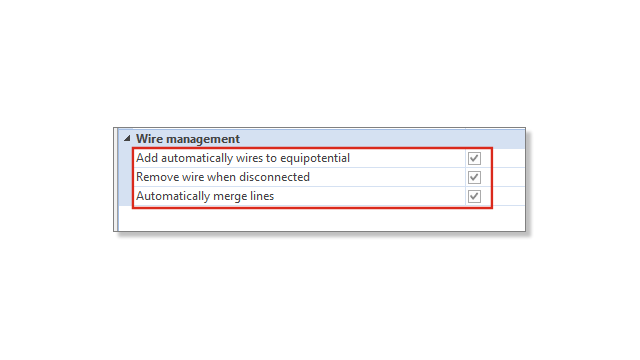Click the checkmark icon in the disconnected row

pyautogui.click(x=474, y=177)
